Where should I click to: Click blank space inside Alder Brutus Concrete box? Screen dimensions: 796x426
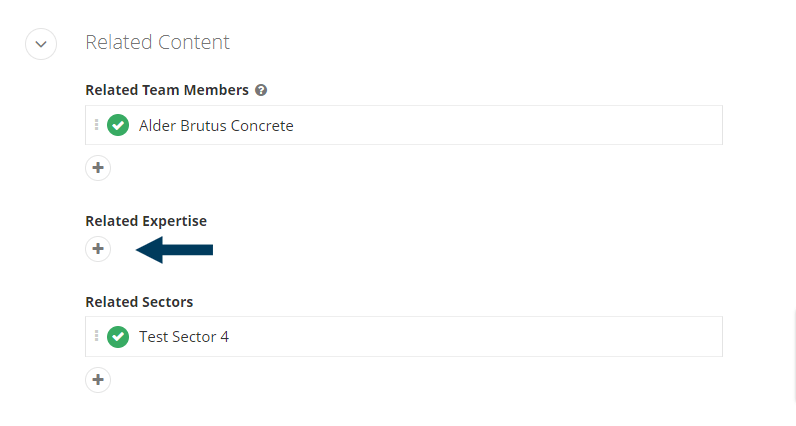click(x=508, y=125)
